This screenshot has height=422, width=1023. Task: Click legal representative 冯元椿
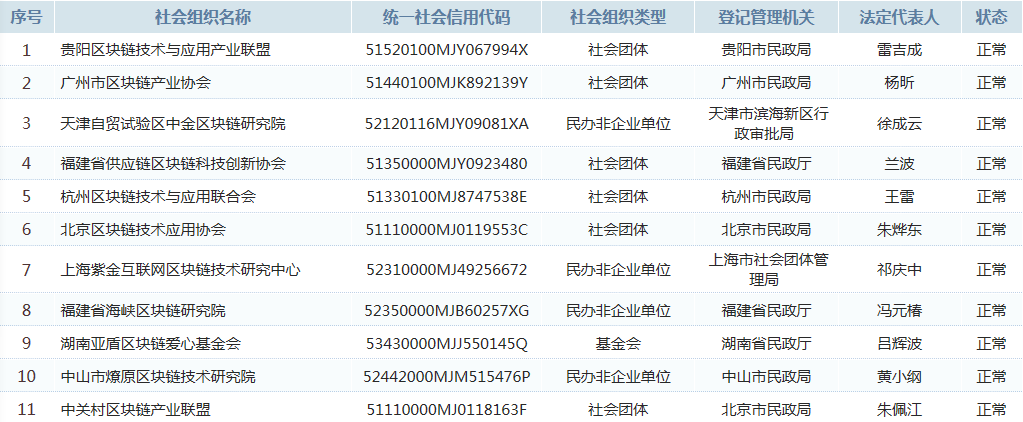click(900, 310)
